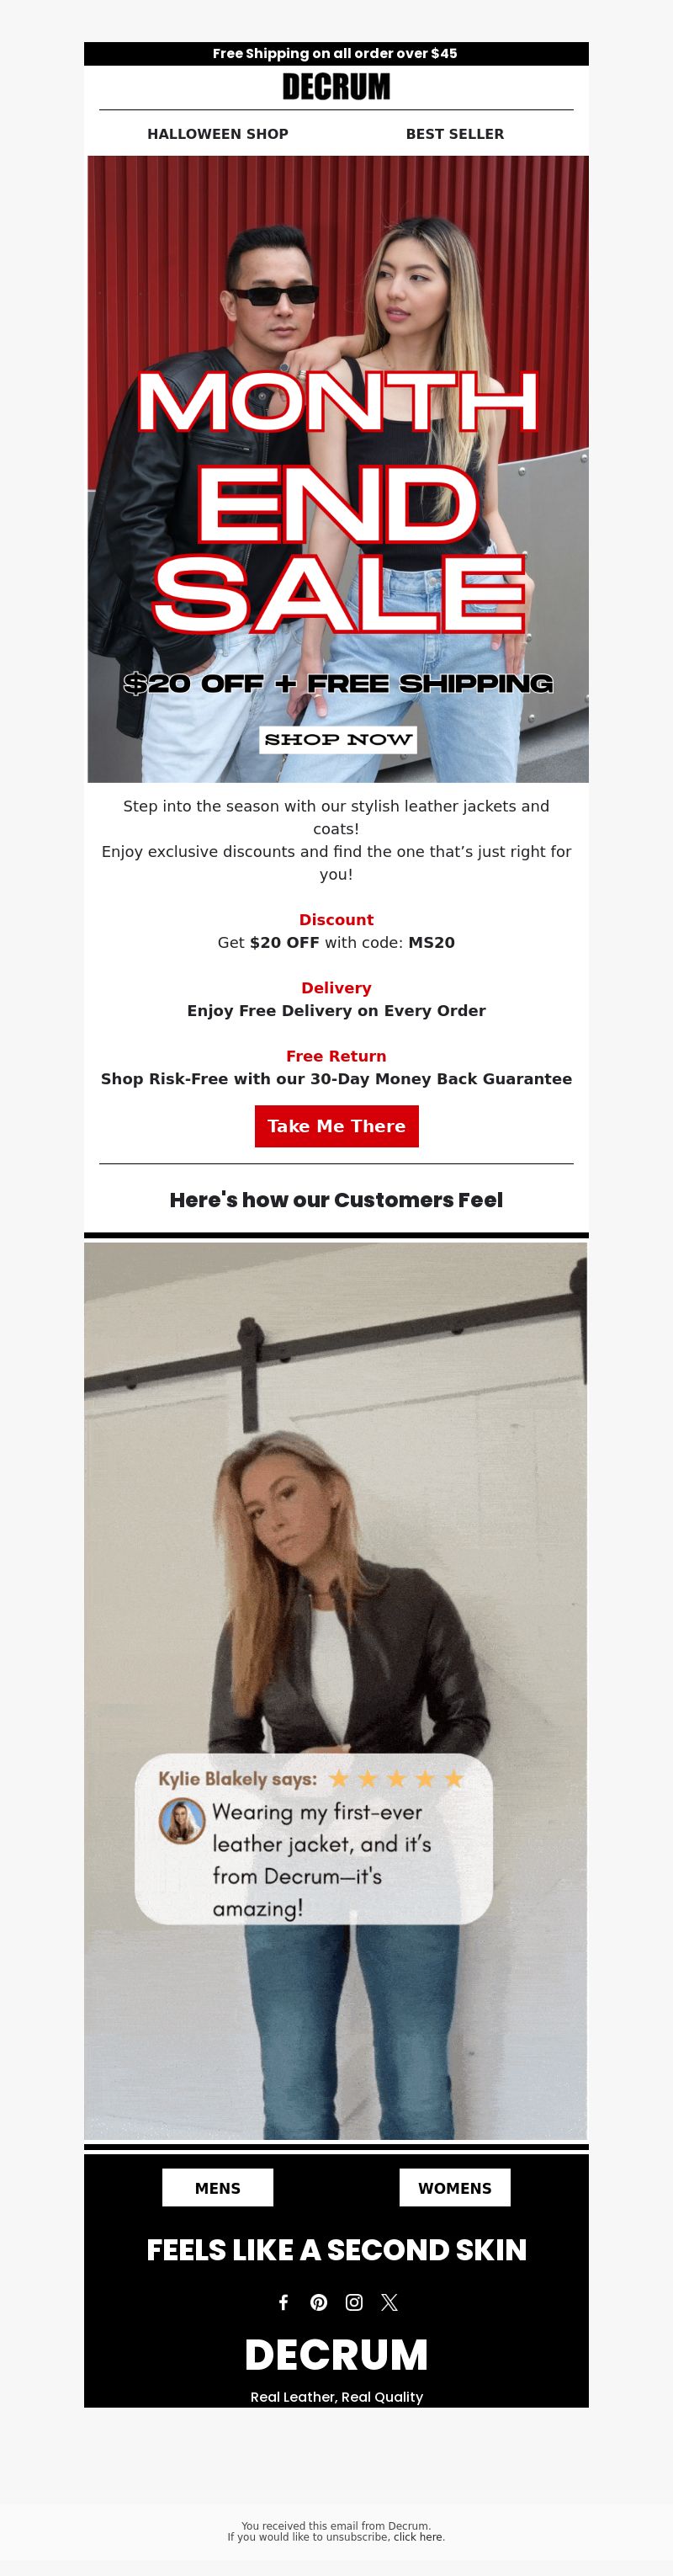Click the Free Shipping announcement bar
This screenshot has height=2576, width=673.
336,53
